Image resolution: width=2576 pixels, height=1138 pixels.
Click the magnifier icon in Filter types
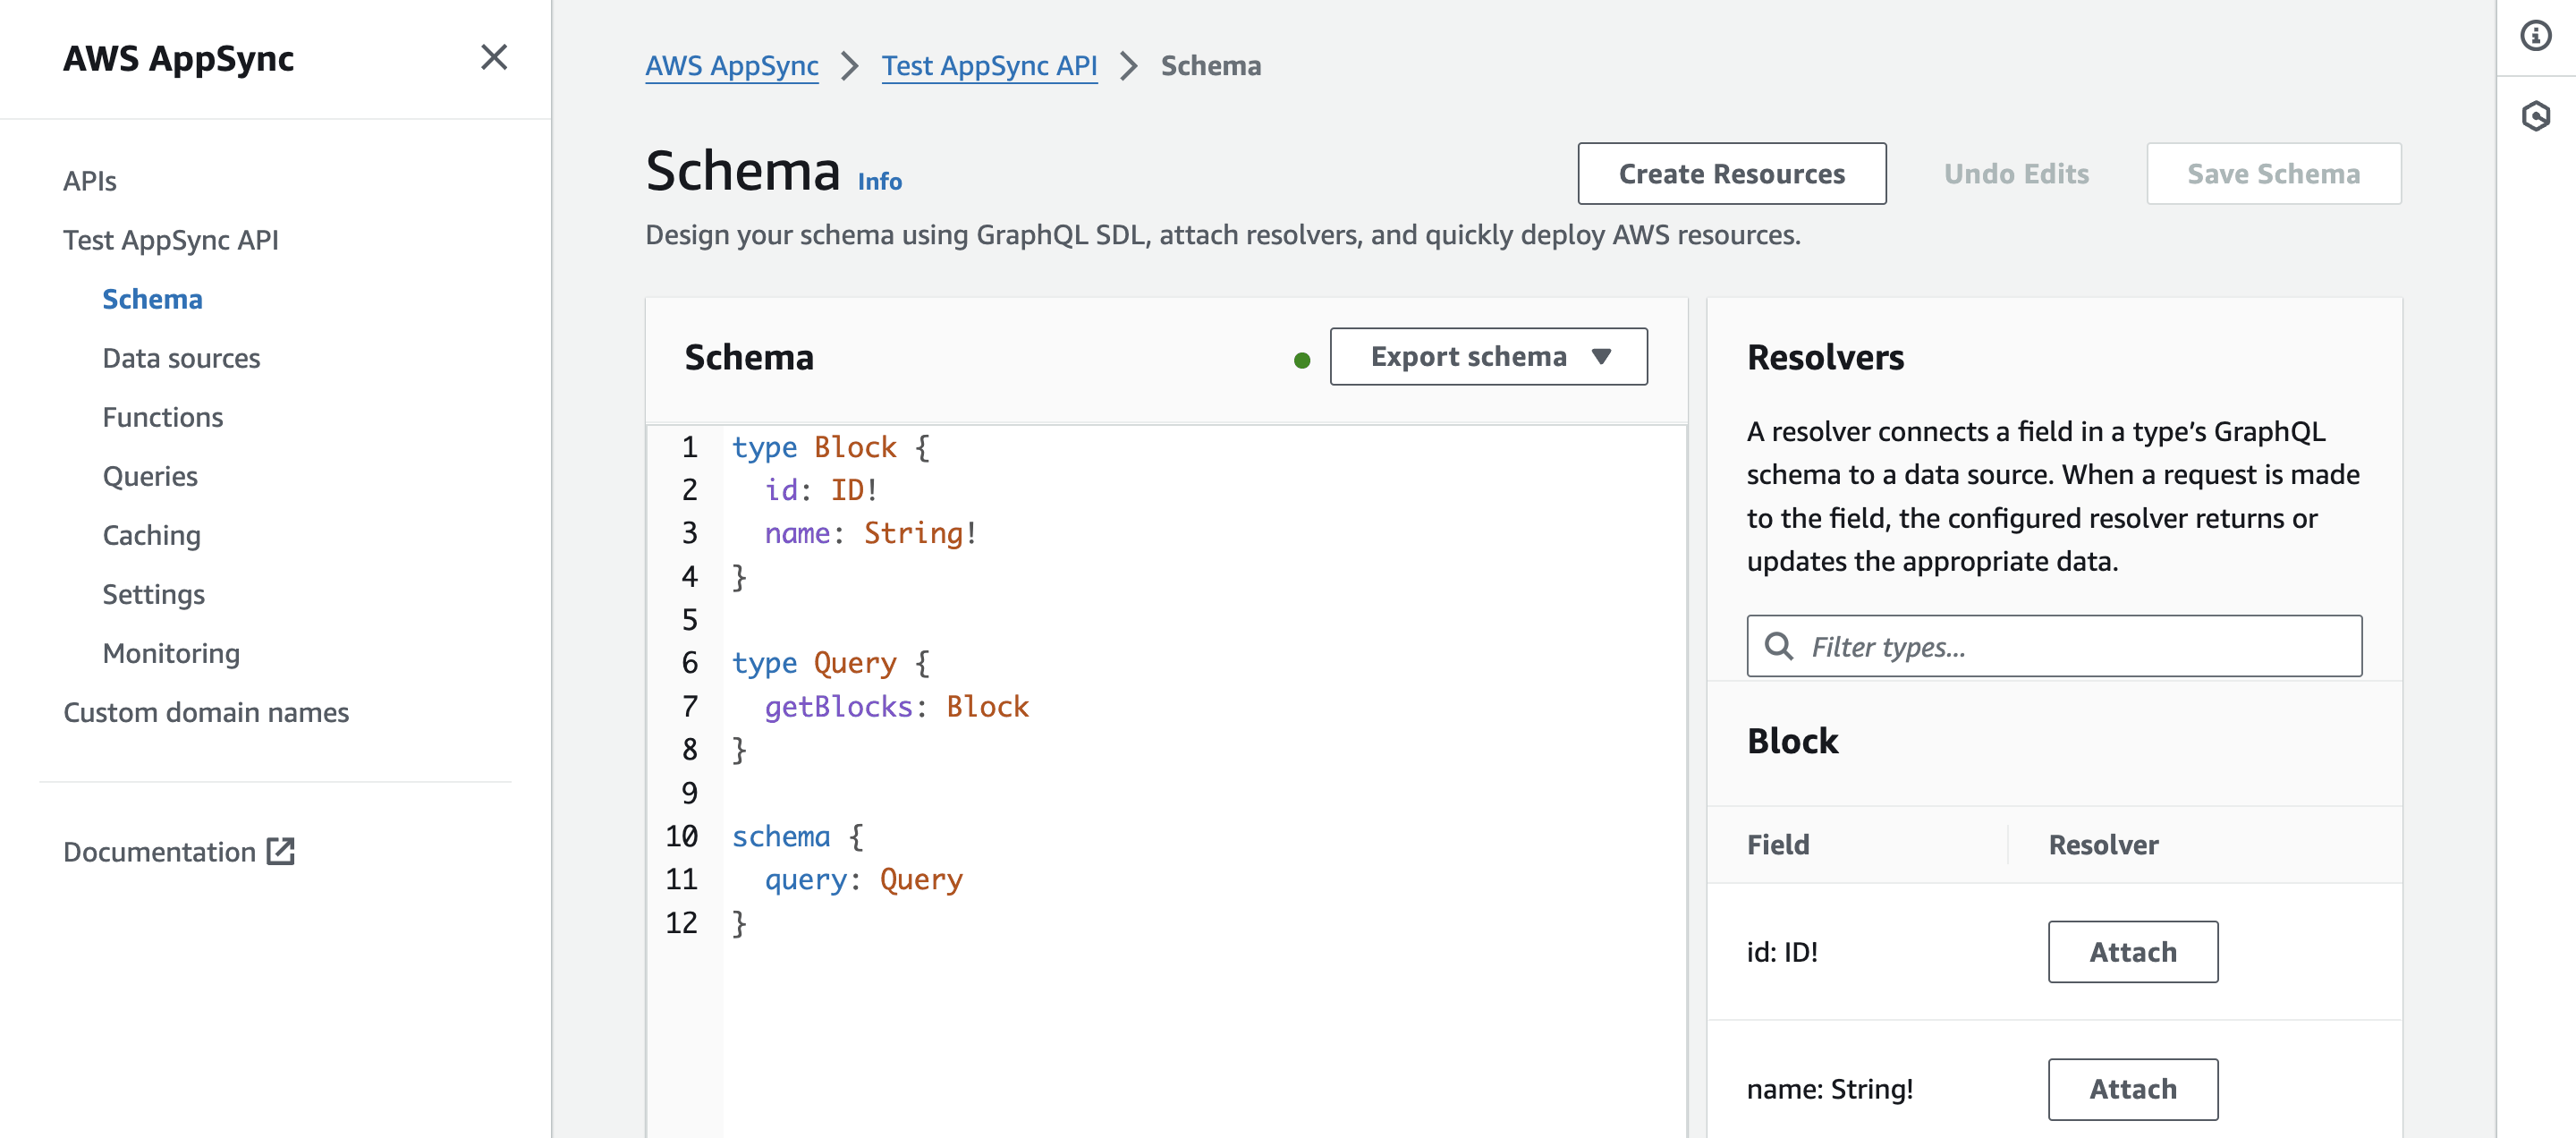(x=1779, y=646)
